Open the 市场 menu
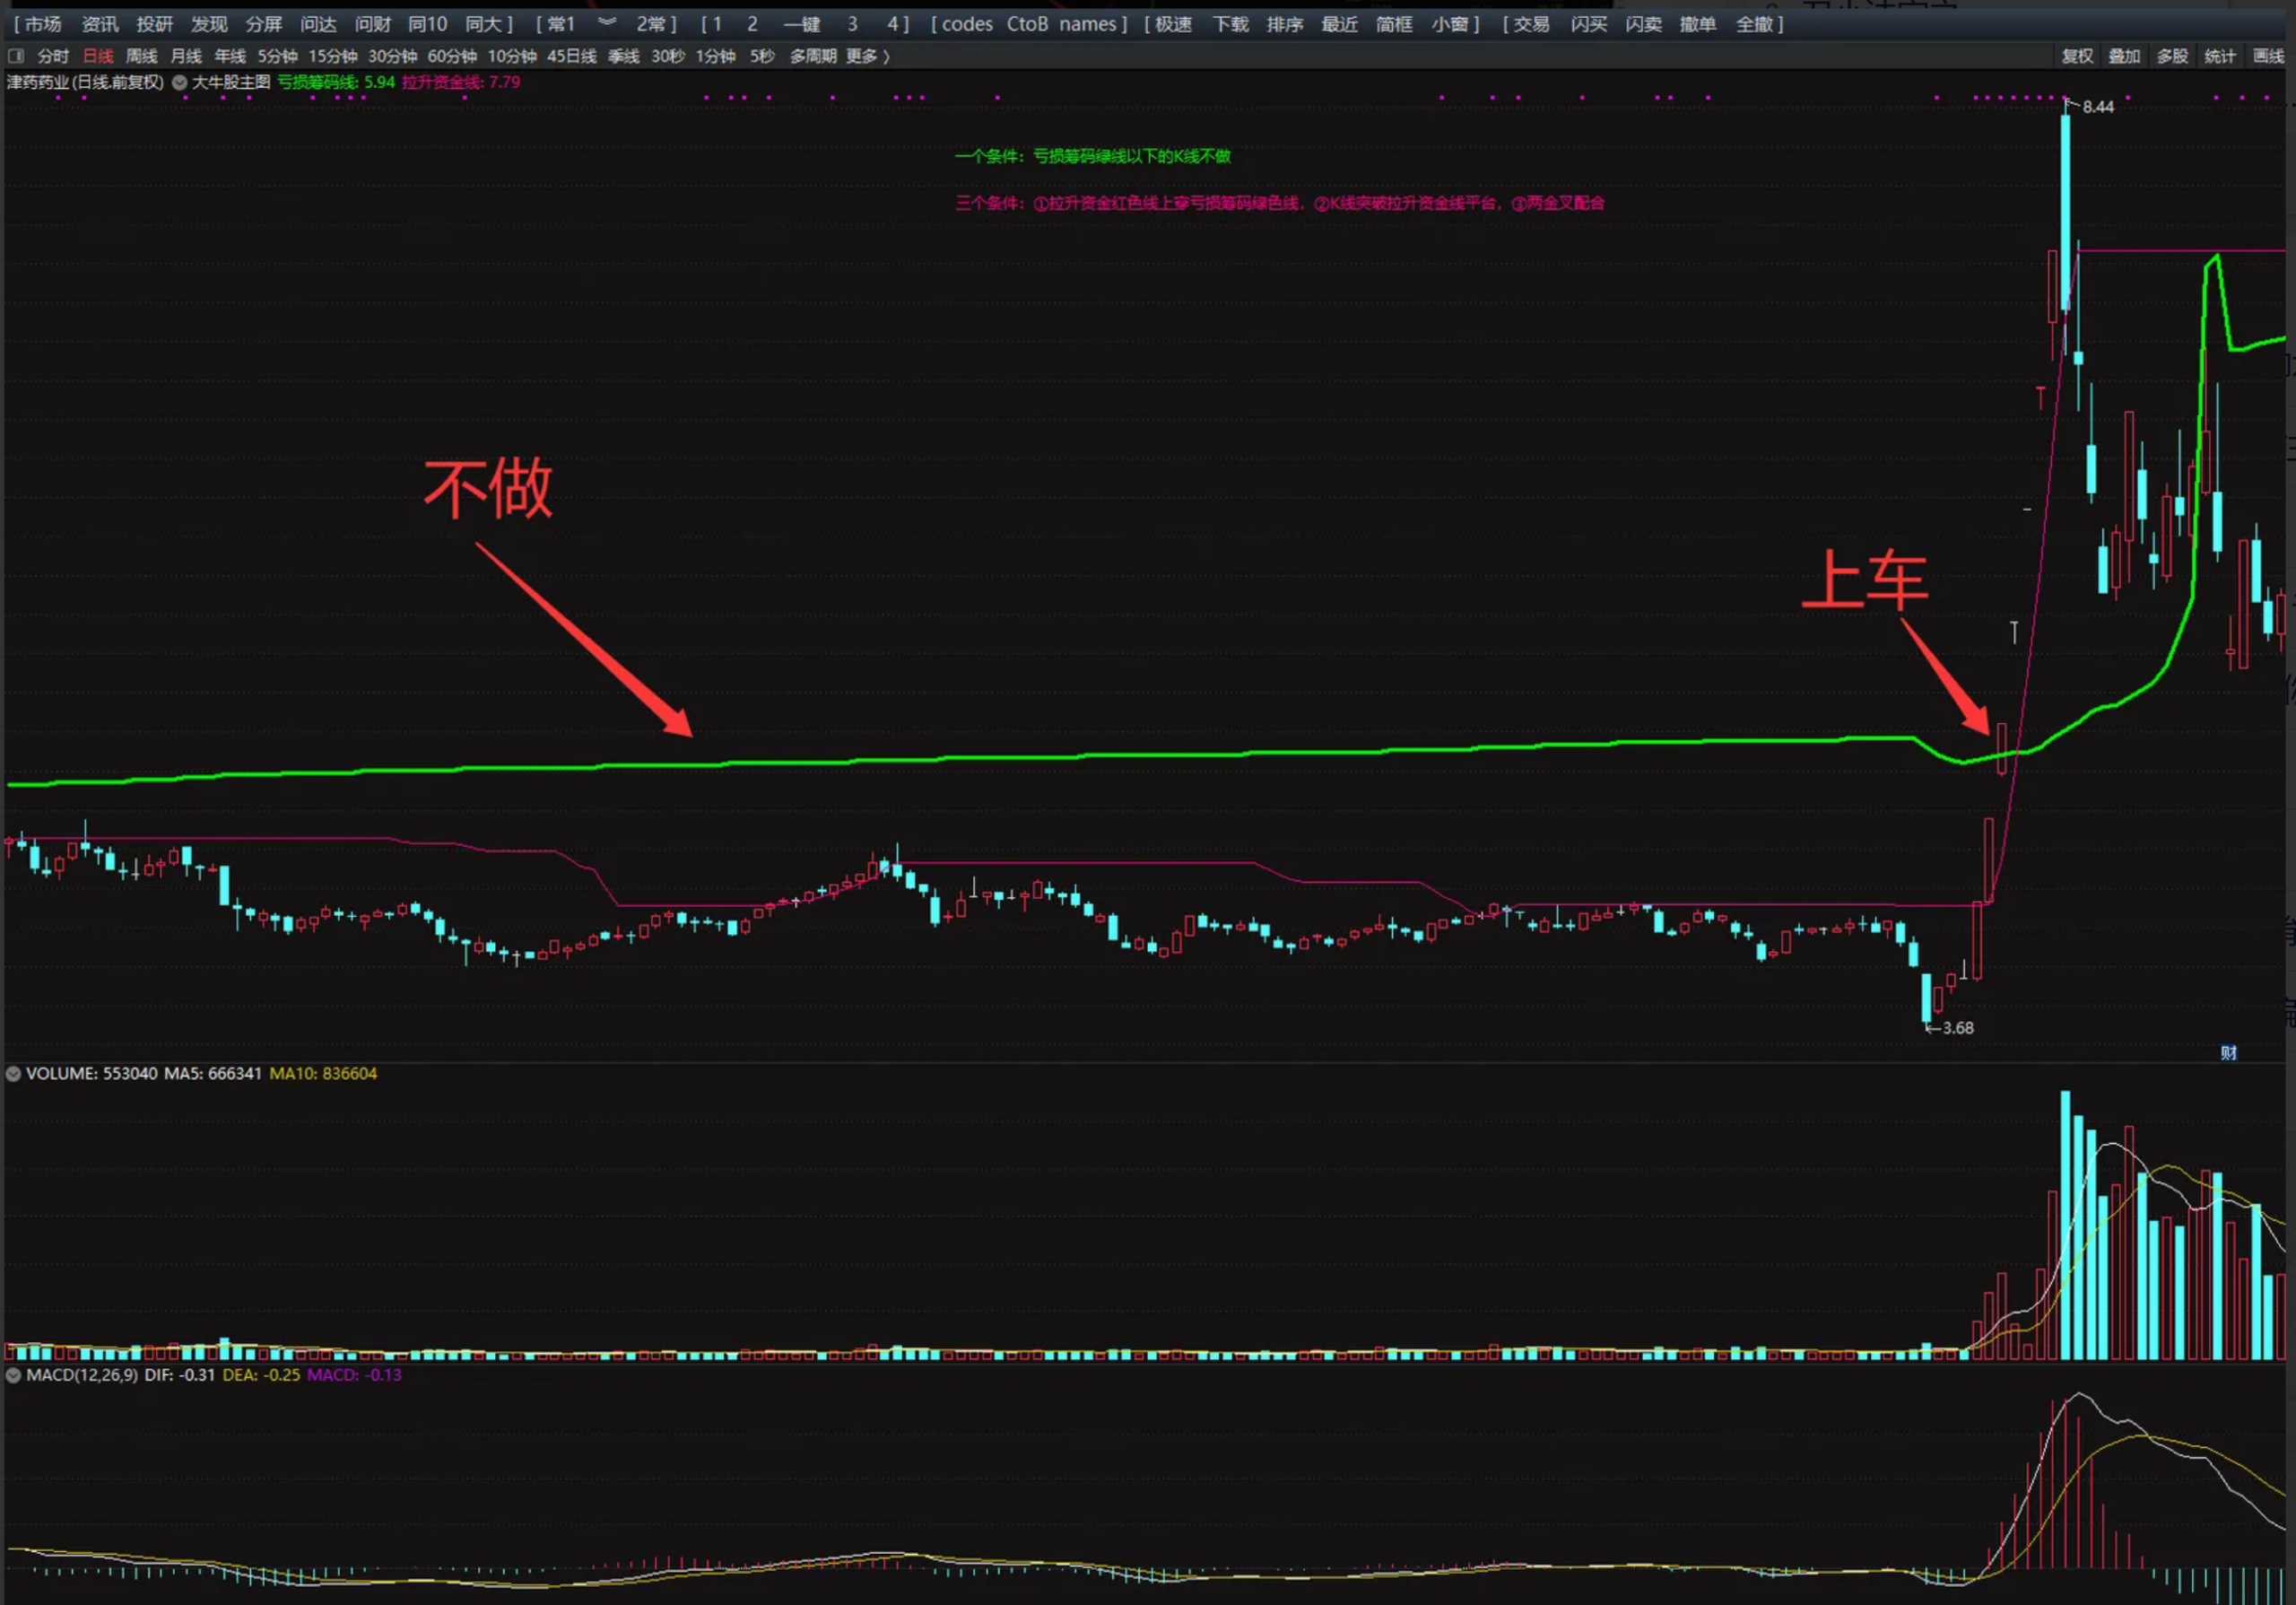 click(x=43, y=24)
